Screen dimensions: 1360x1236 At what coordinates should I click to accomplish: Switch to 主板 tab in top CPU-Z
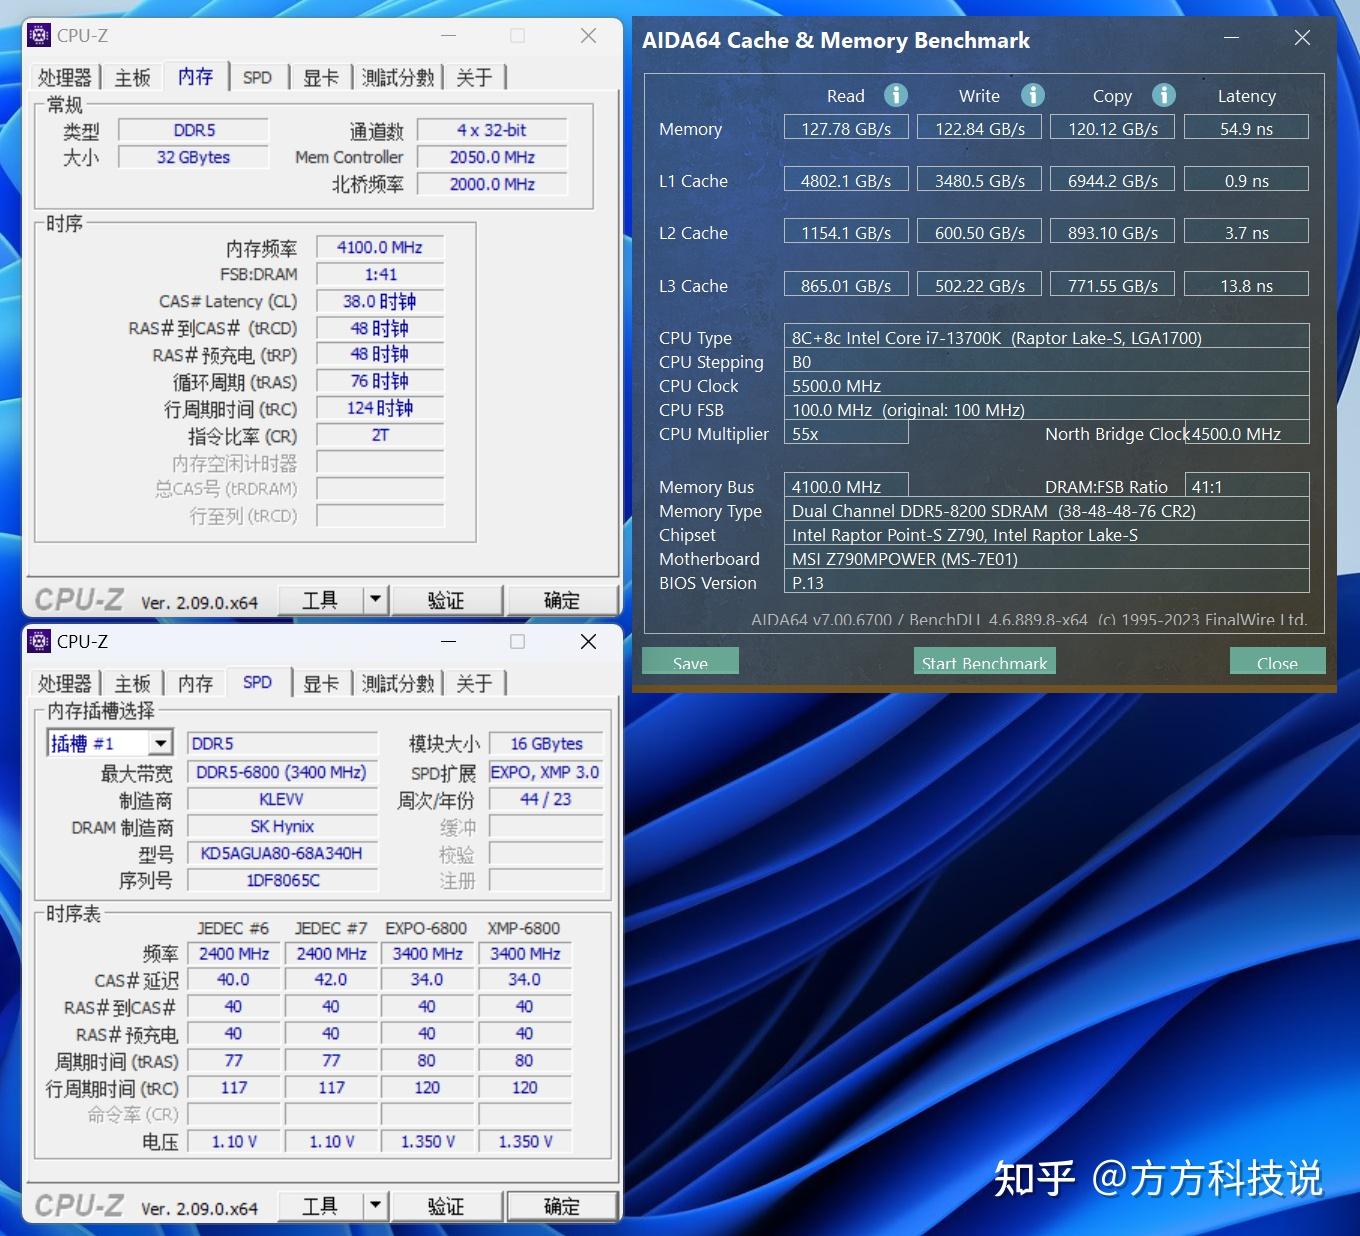(132, 78)
